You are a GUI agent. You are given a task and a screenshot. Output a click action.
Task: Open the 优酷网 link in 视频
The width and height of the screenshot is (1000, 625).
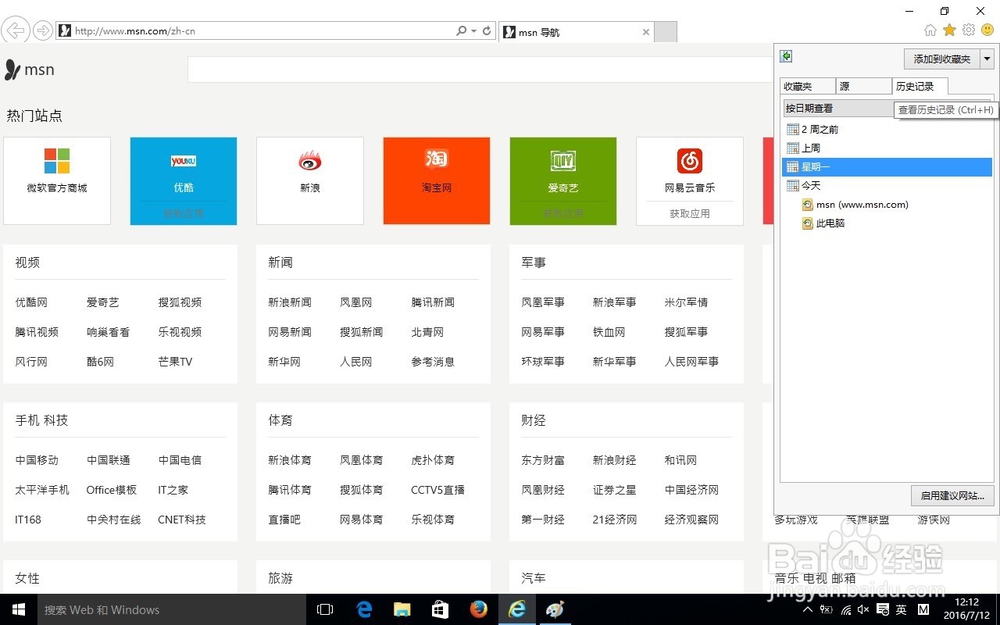(31, 302)
